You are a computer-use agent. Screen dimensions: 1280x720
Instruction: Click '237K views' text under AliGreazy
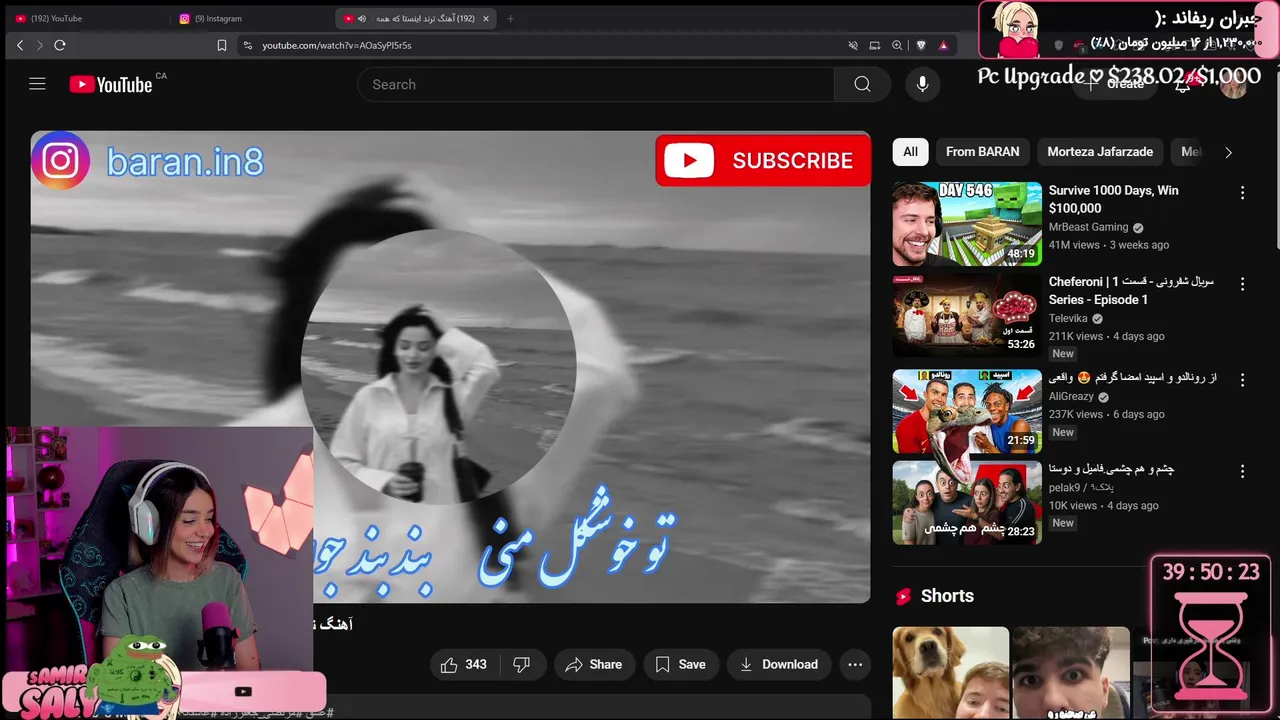1076,414
